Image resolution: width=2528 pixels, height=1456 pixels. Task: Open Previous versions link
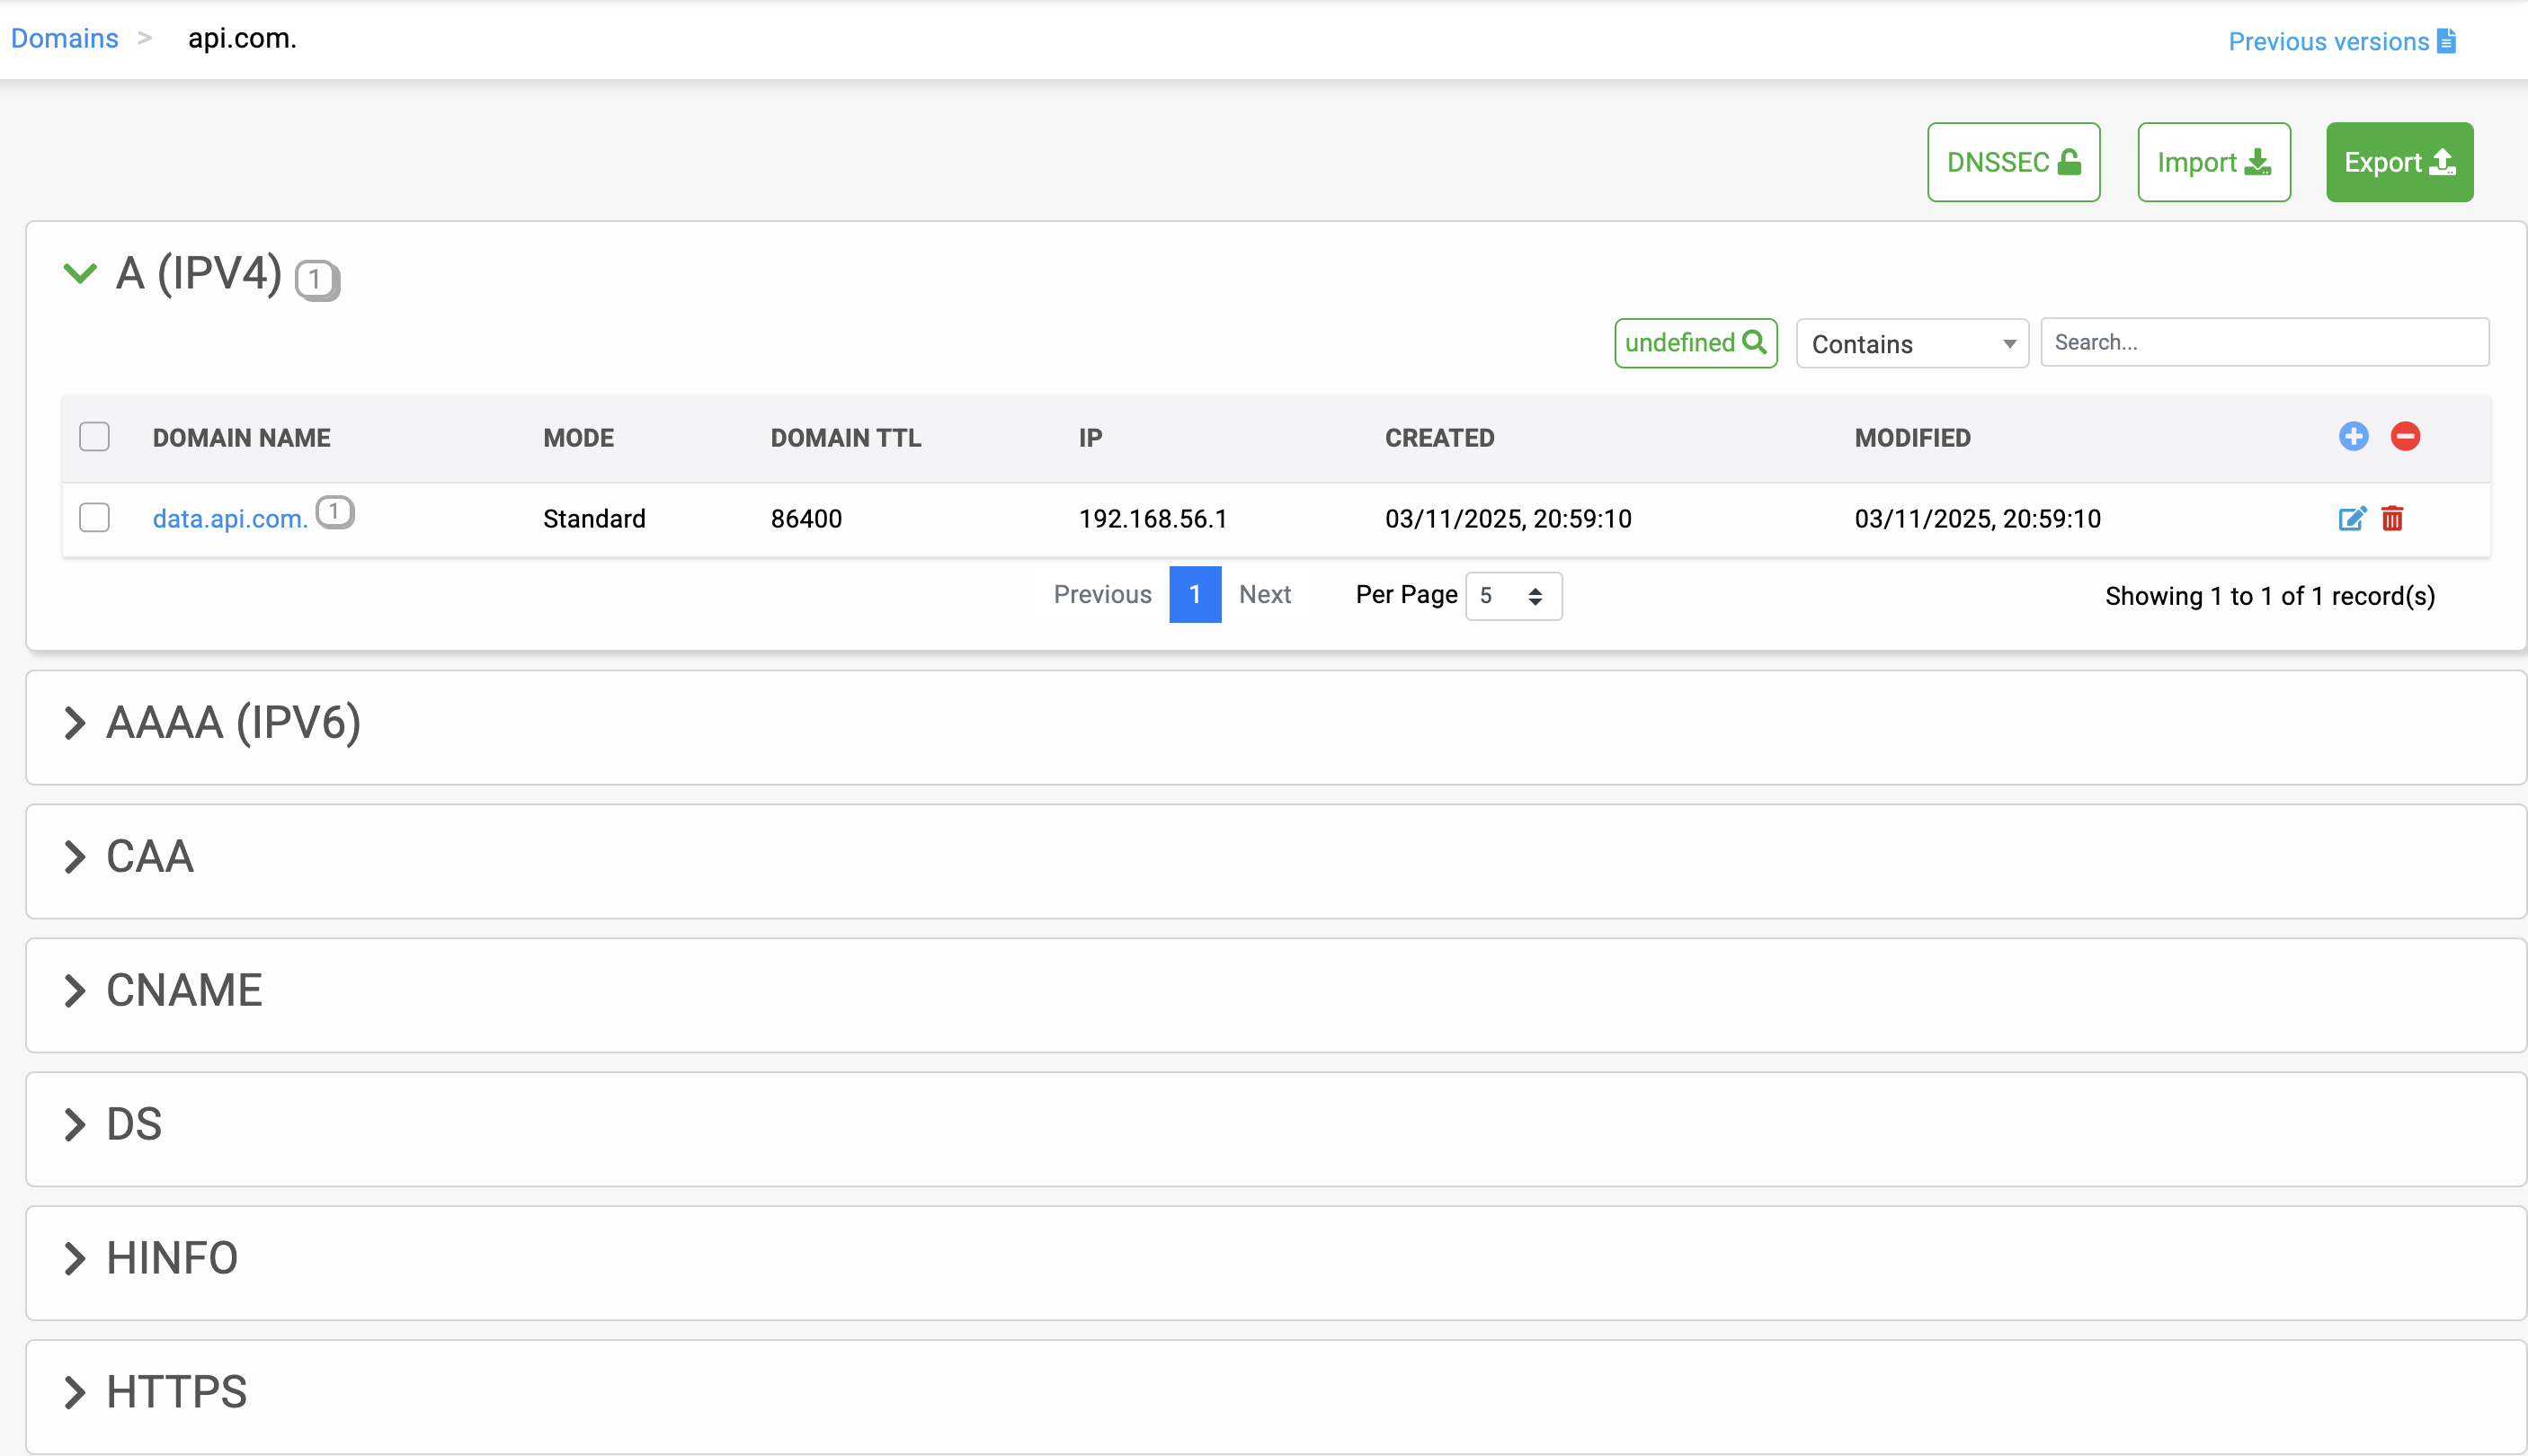2341,41
